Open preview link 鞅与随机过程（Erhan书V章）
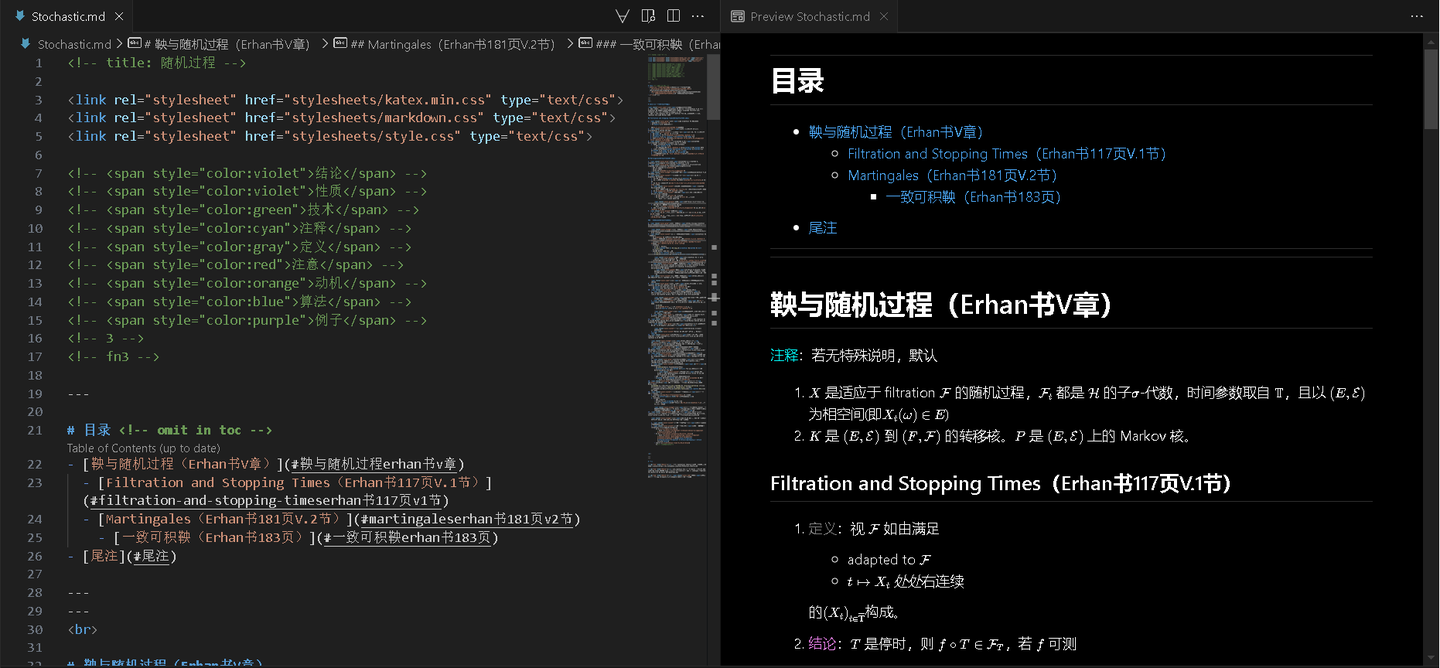Screen dimensions: 1440x668 tap(896, 132)
